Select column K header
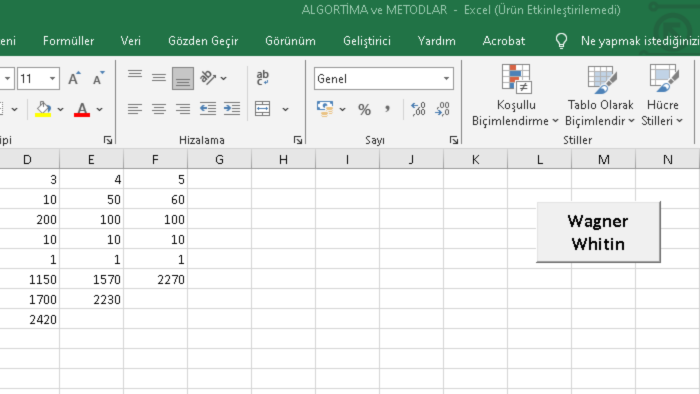 (475, 160)
